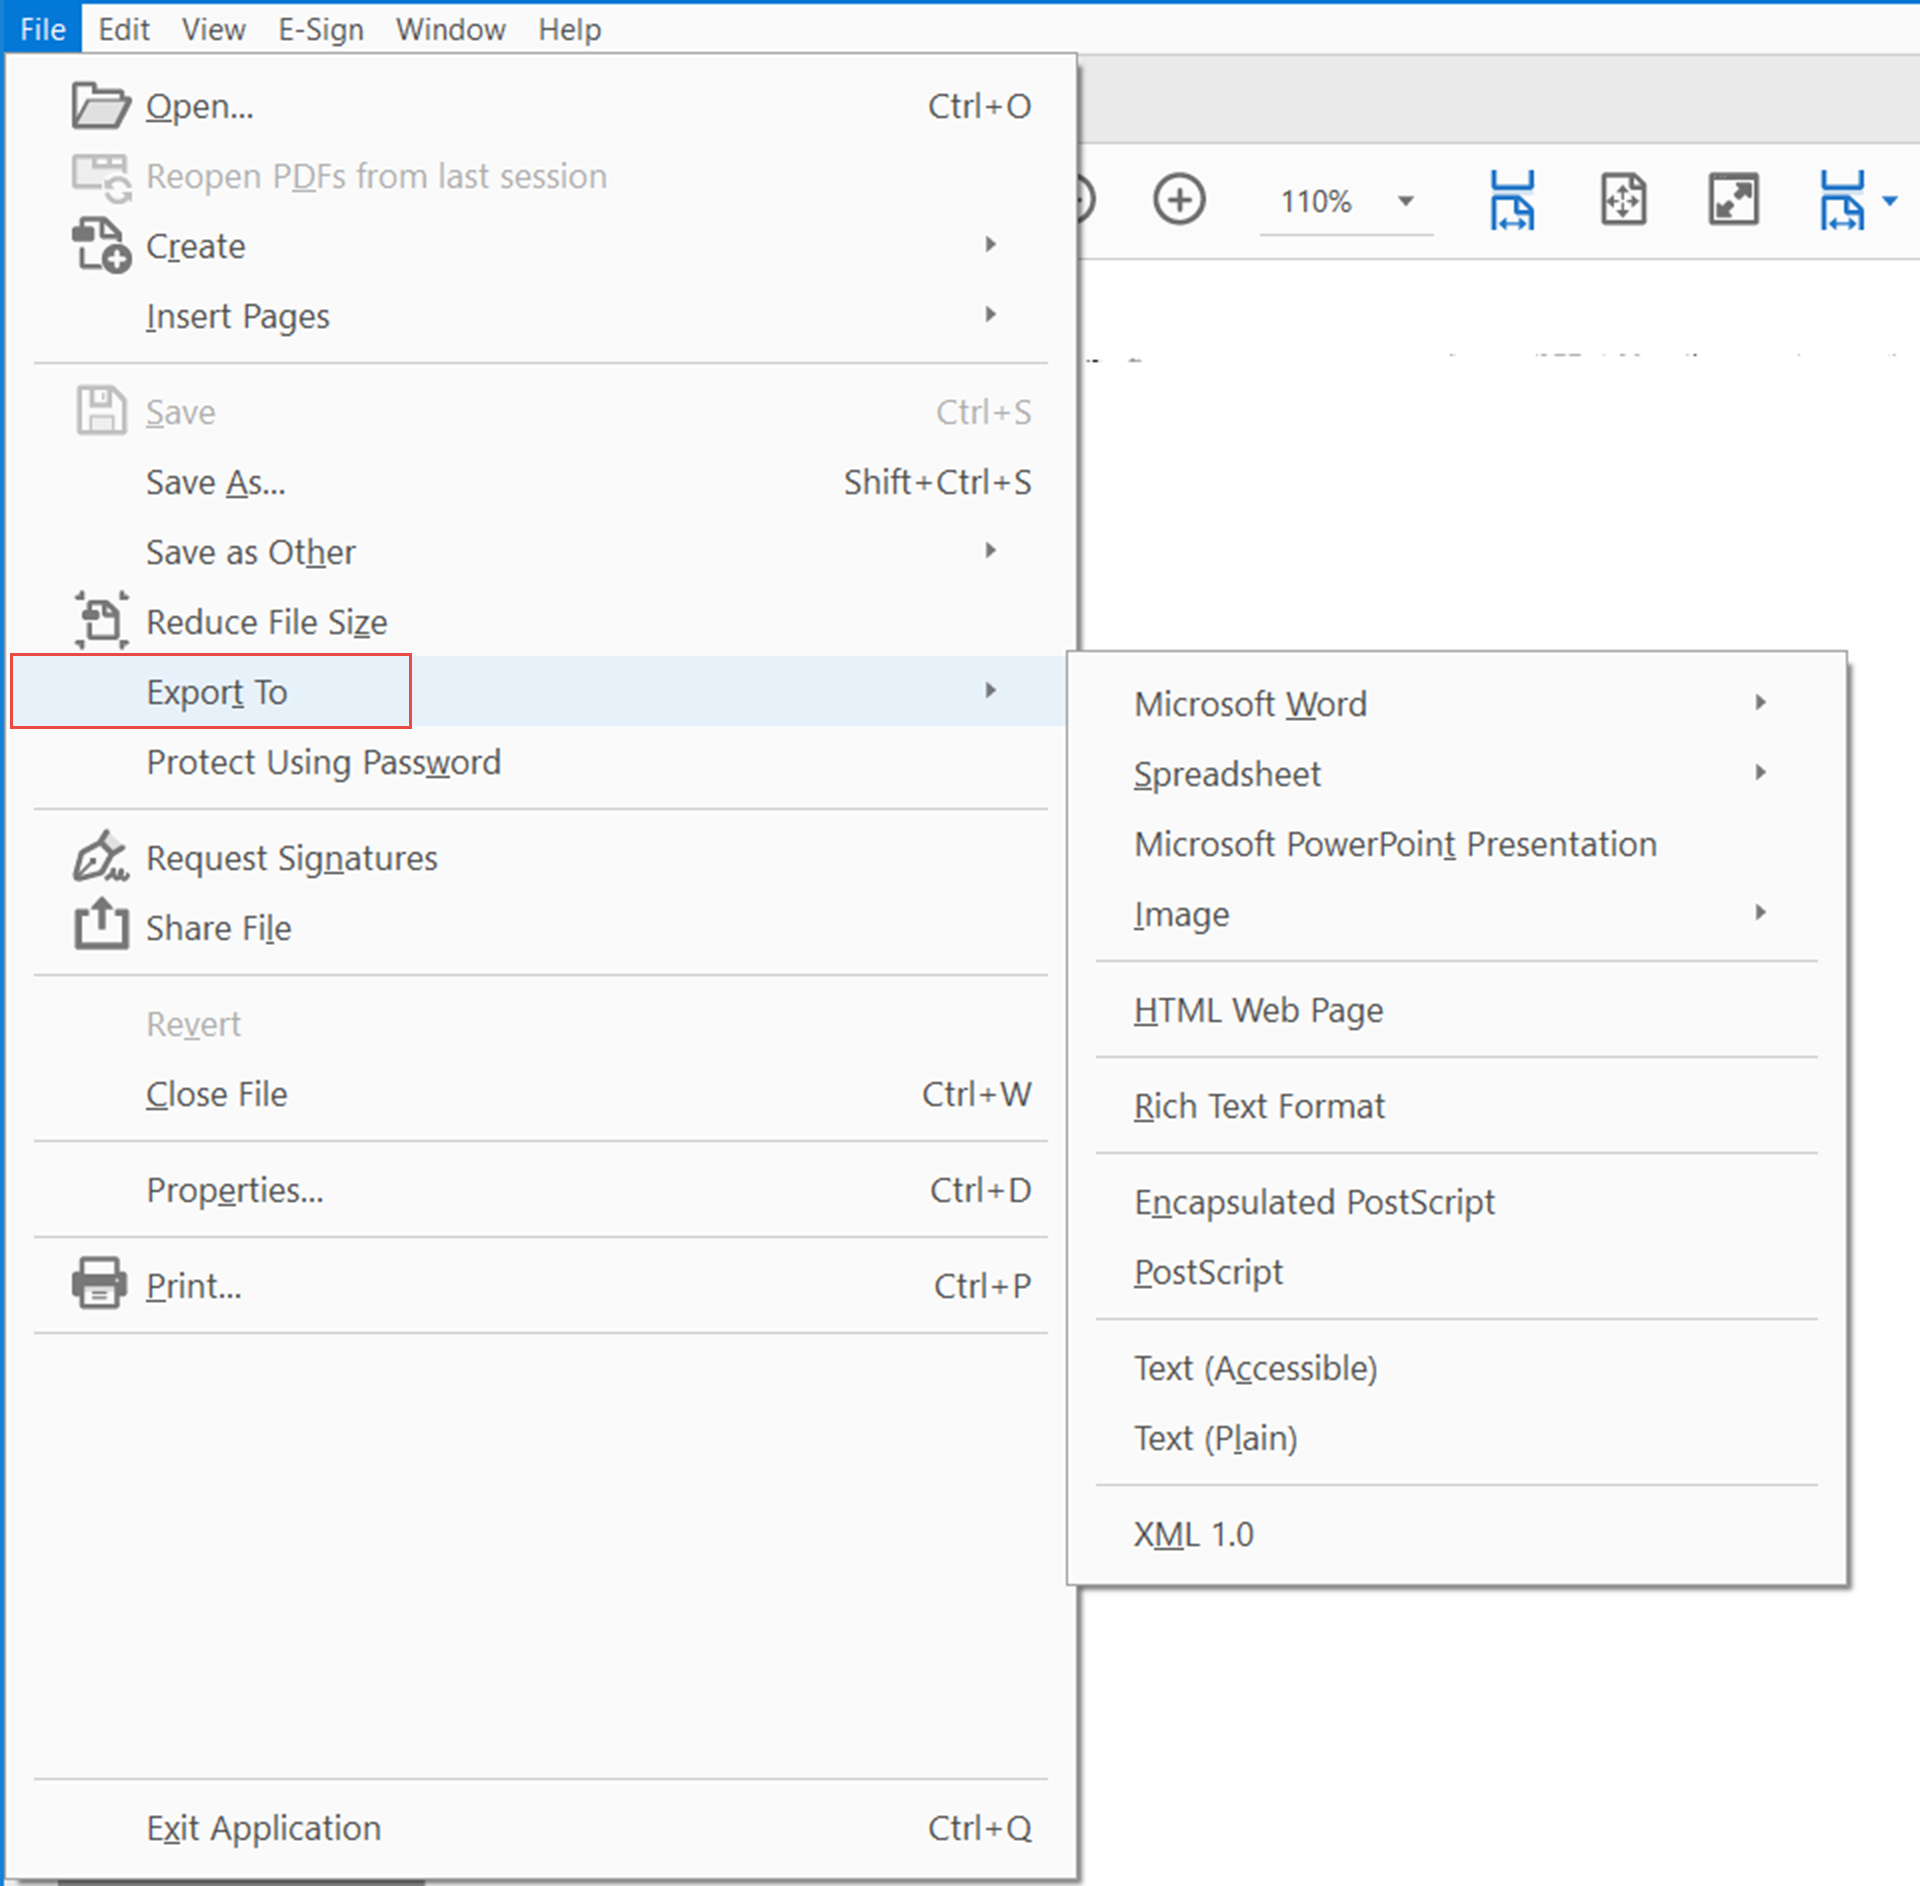The image size is (1920, 1886).
Task: Click the Open folder icon
Action: [100, 104]
